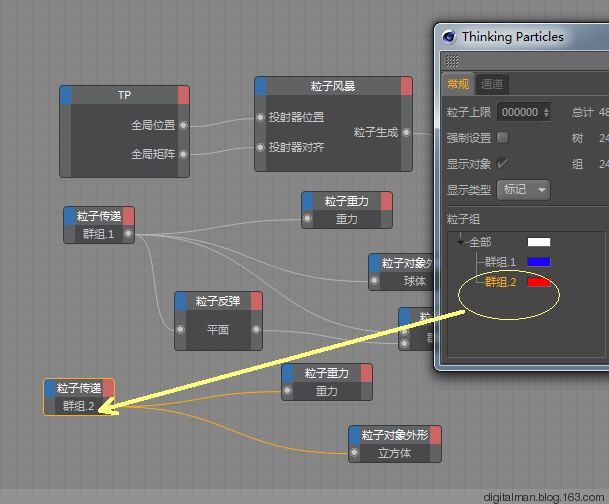Image resolution: width=609 pixels, height=504 pixels.
Task: Click the white color swatch for 全部
Action: point(539,242)
